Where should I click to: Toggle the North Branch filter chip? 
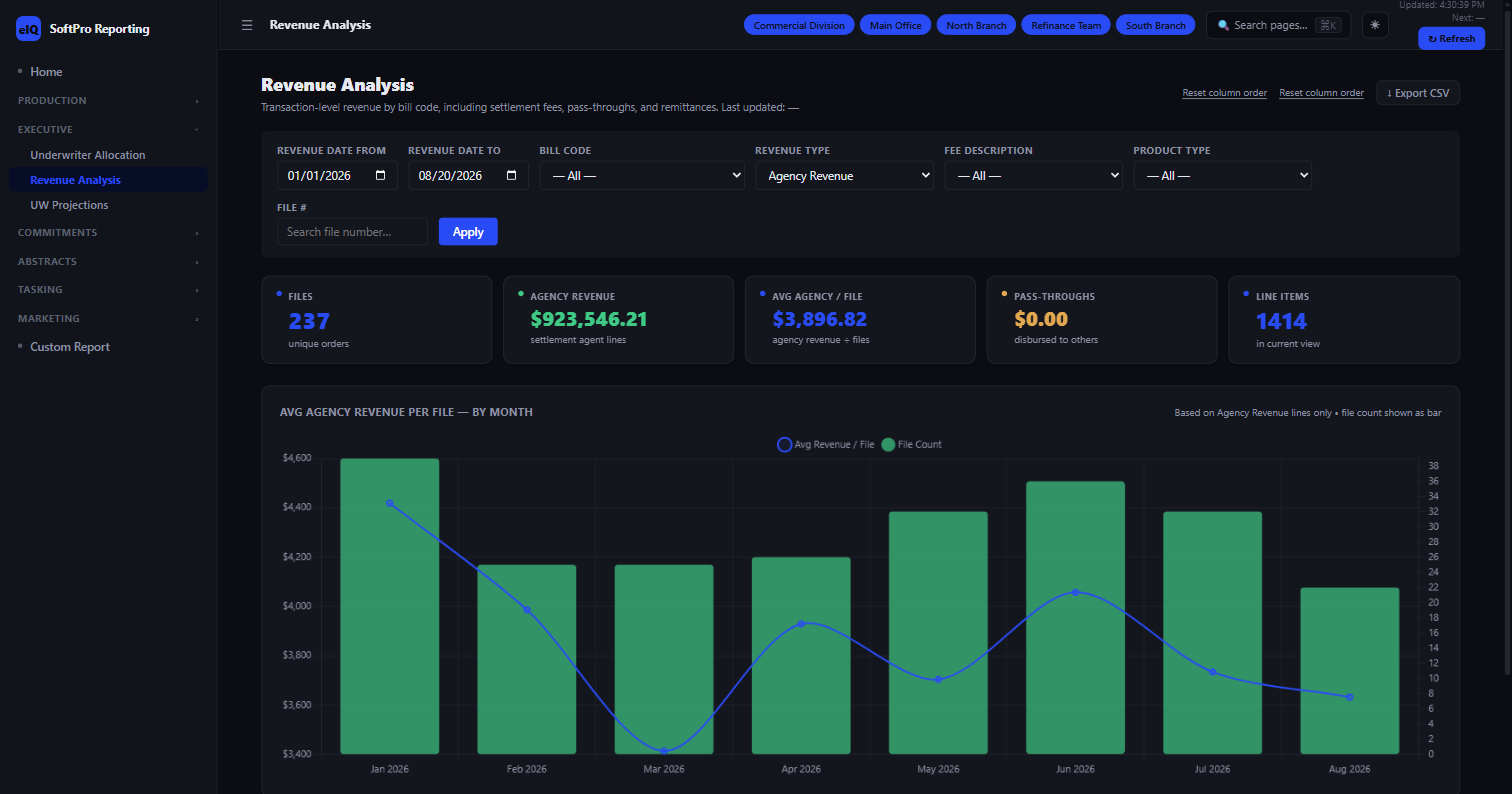[976, 25]
